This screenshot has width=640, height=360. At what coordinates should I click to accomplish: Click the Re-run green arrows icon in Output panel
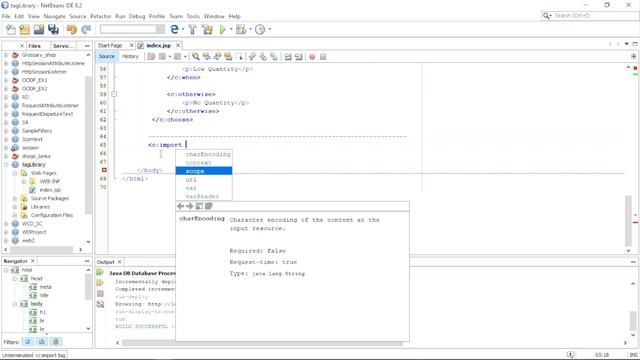100,272
